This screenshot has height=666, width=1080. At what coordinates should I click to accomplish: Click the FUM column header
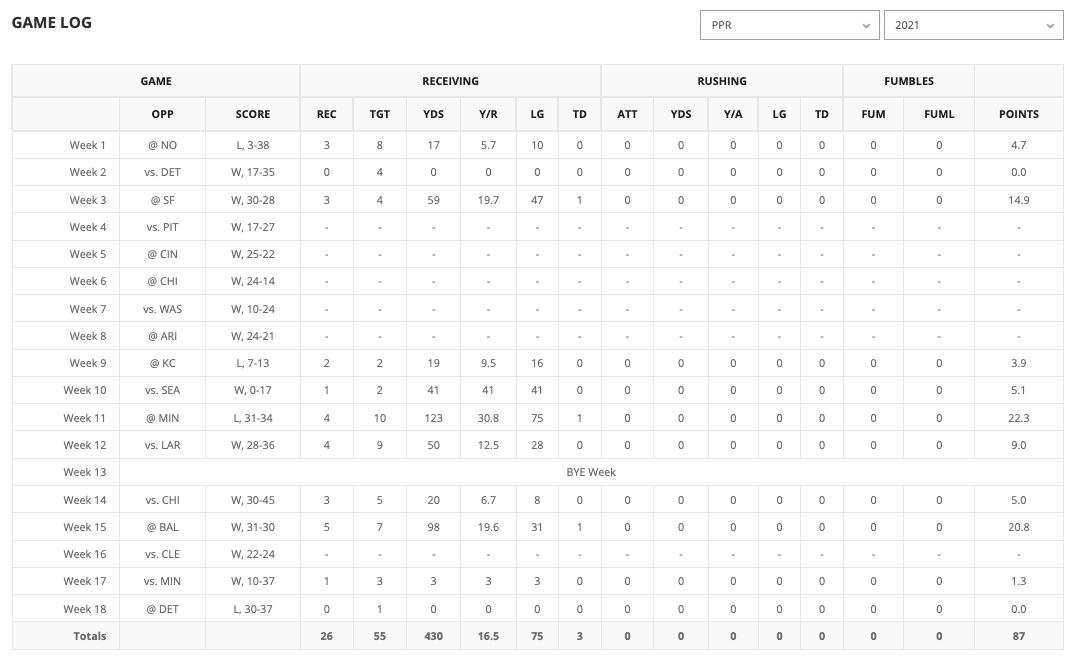coord(873,114)
